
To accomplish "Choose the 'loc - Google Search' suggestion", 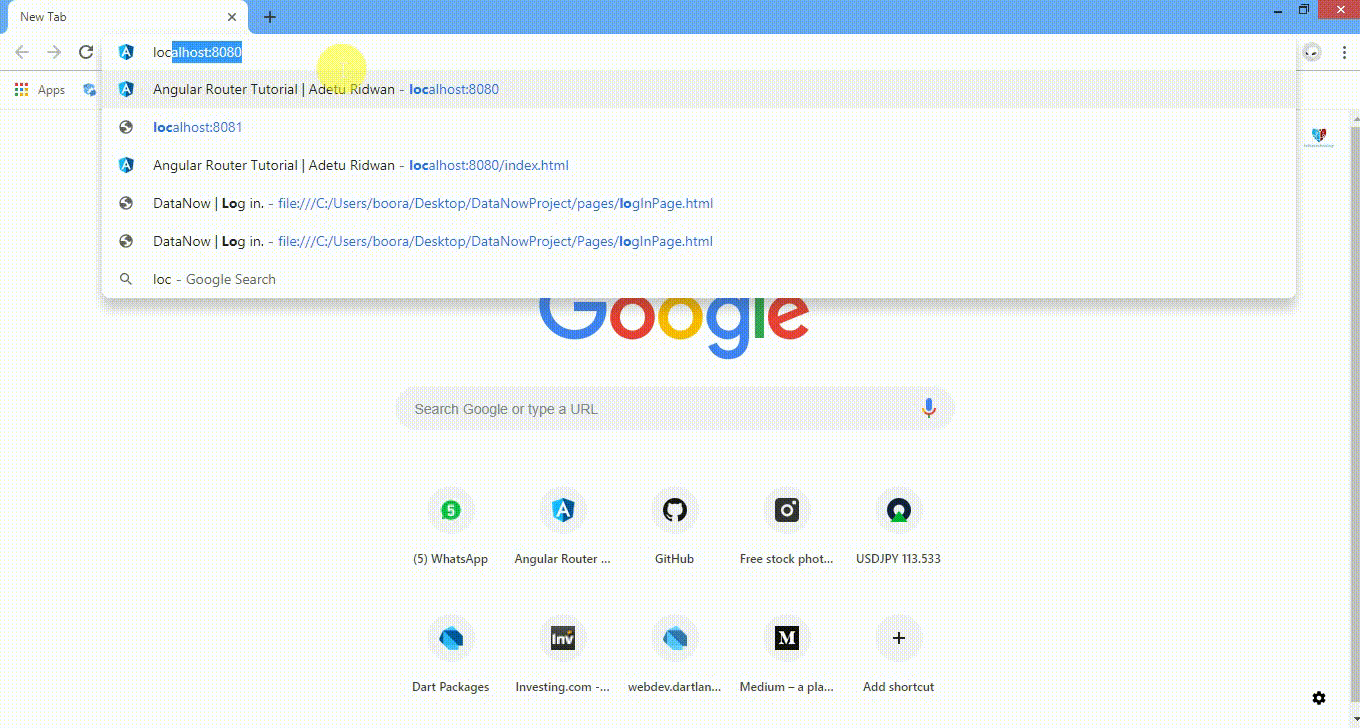I will click(699, 279).
